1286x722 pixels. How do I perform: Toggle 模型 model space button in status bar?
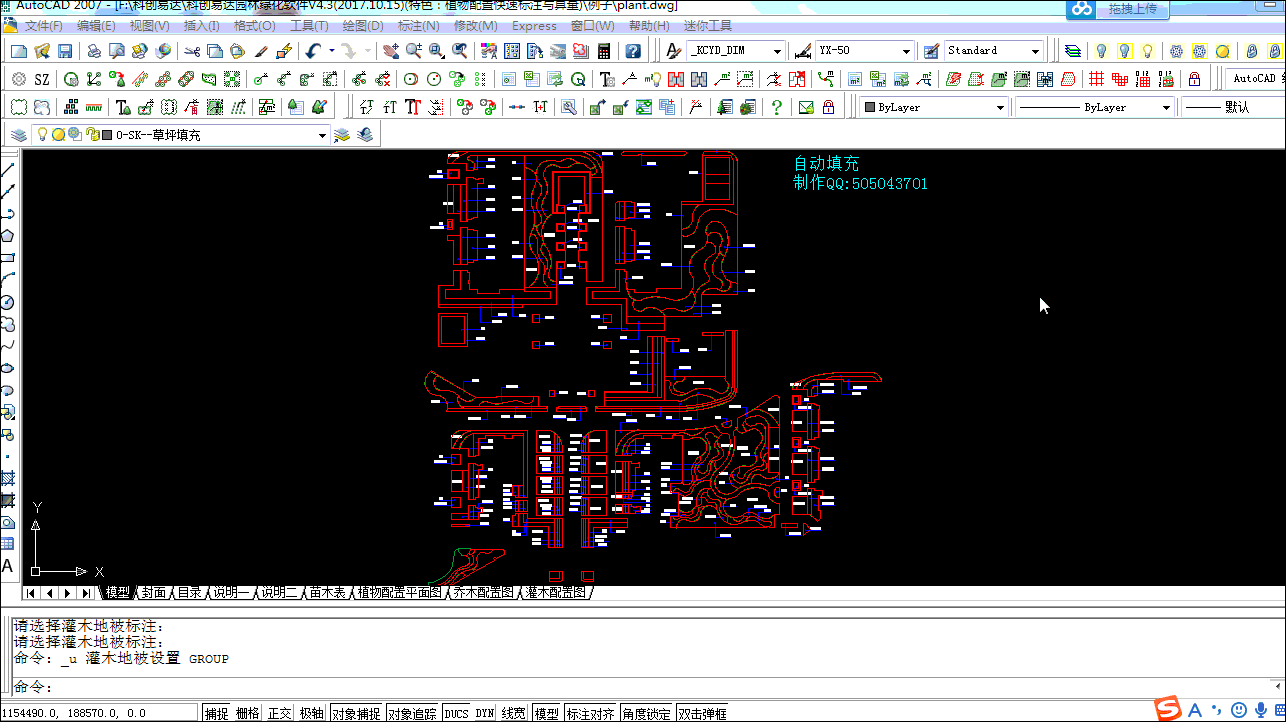pos(547,714)
